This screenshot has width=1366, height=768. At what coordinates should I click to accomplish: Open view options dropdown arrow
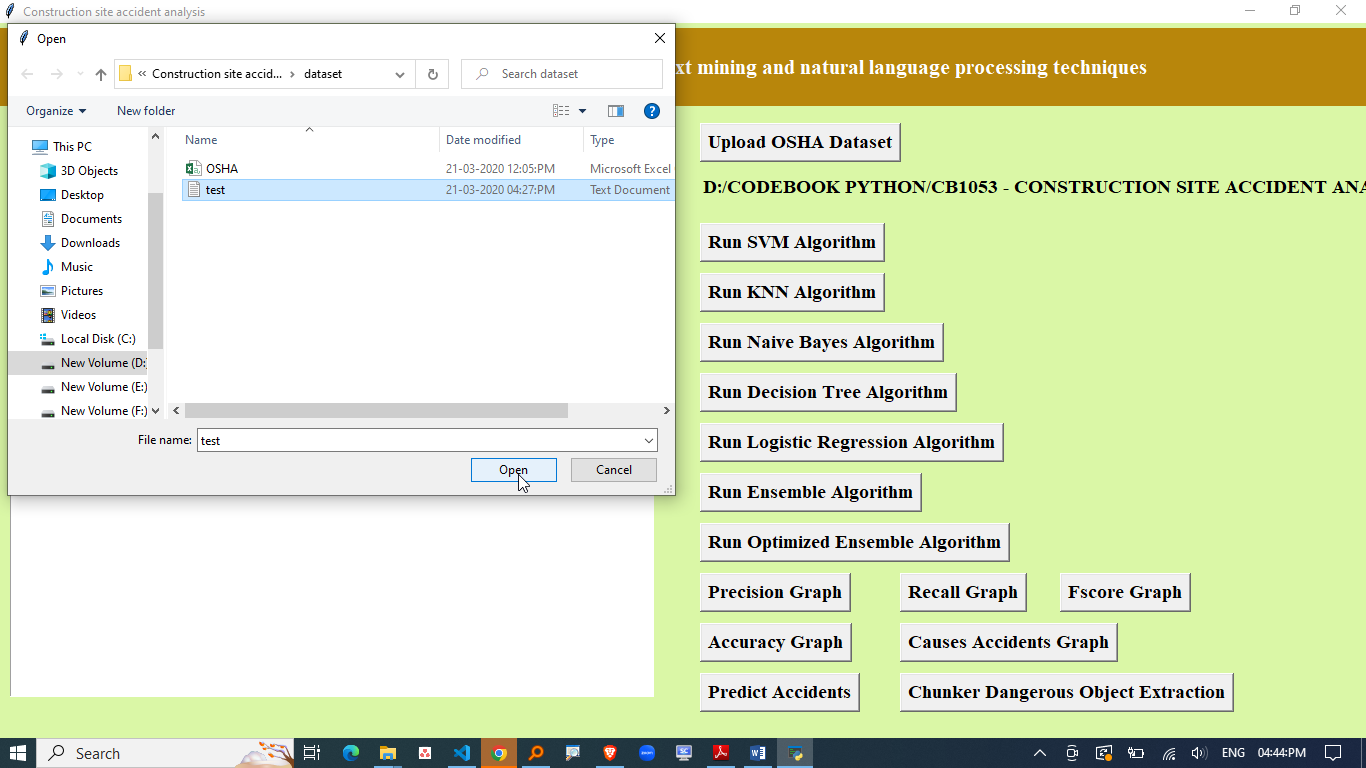(583, 111)
